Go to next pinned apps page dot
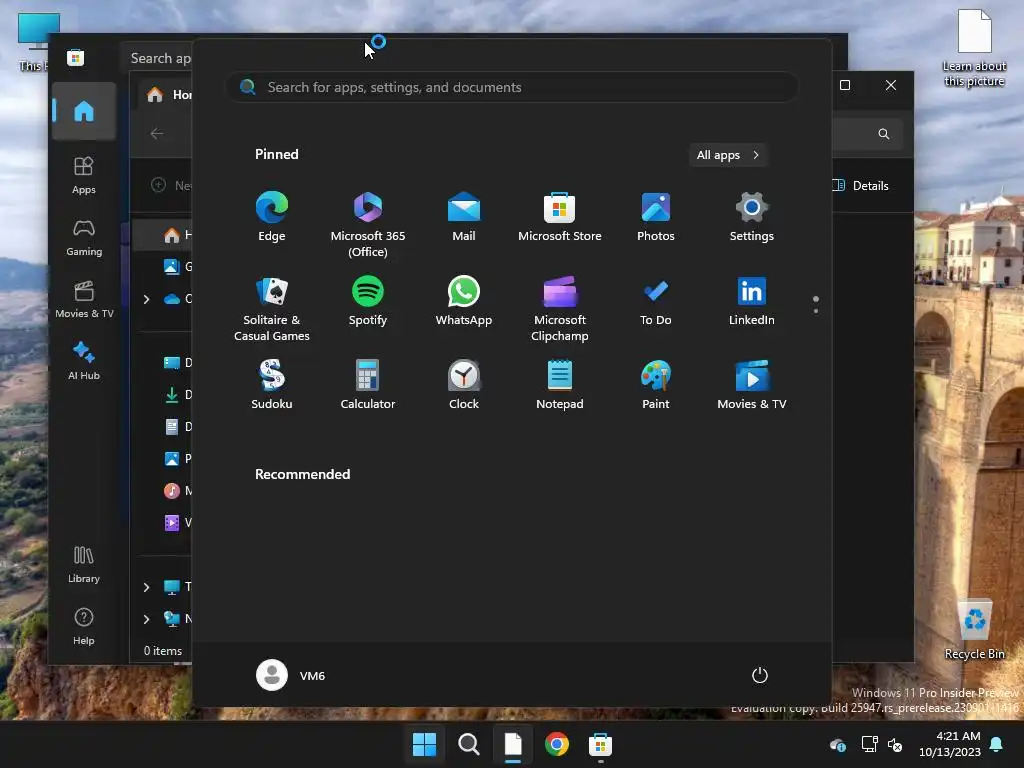 pyautogui.click(x=816, y=311)
